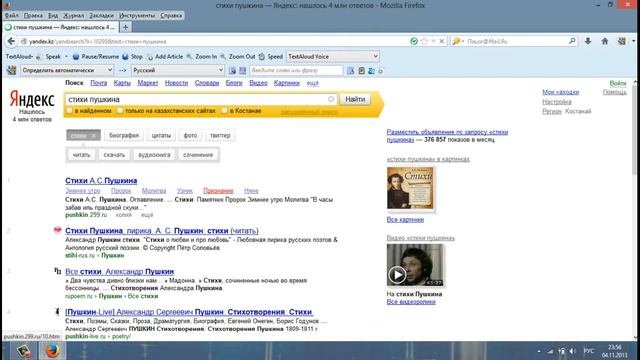Screen dimensions: 640x360
Task: Click Speed in the TextAloud toolbar
Action: coord(271,56)
